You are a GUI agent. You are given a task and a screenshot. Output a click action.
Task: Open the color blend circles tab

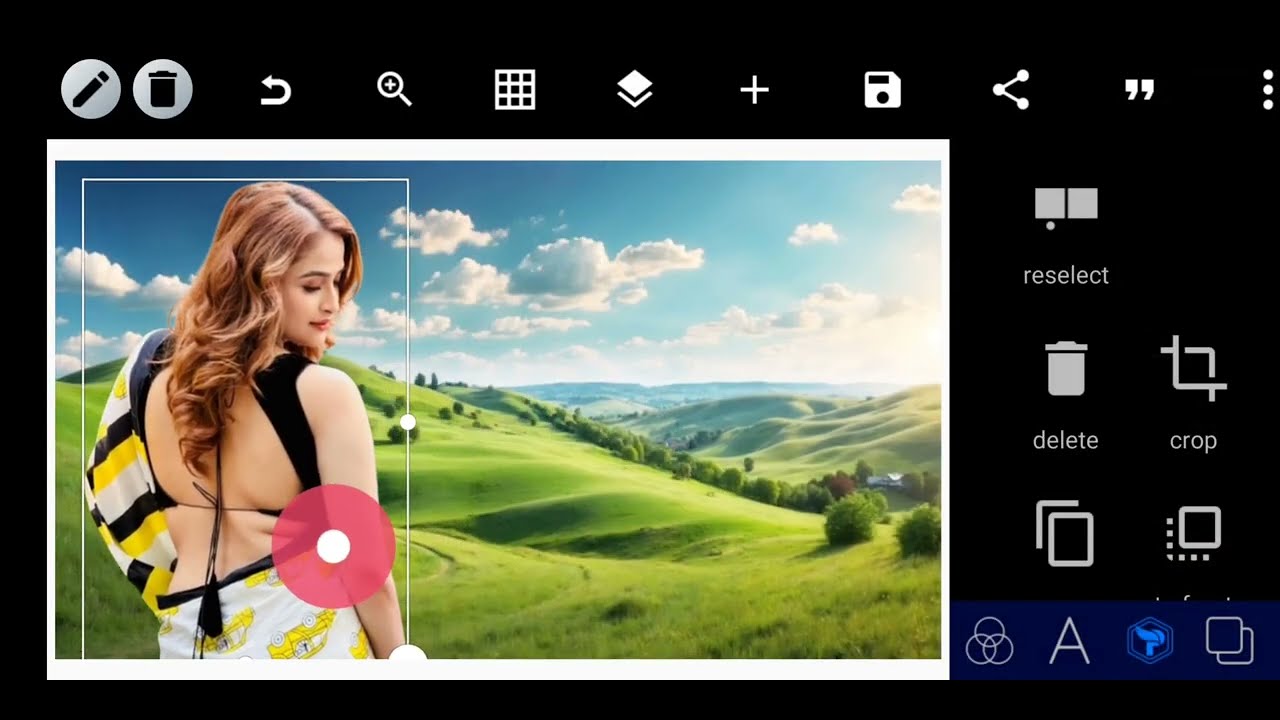click(990, 640)
